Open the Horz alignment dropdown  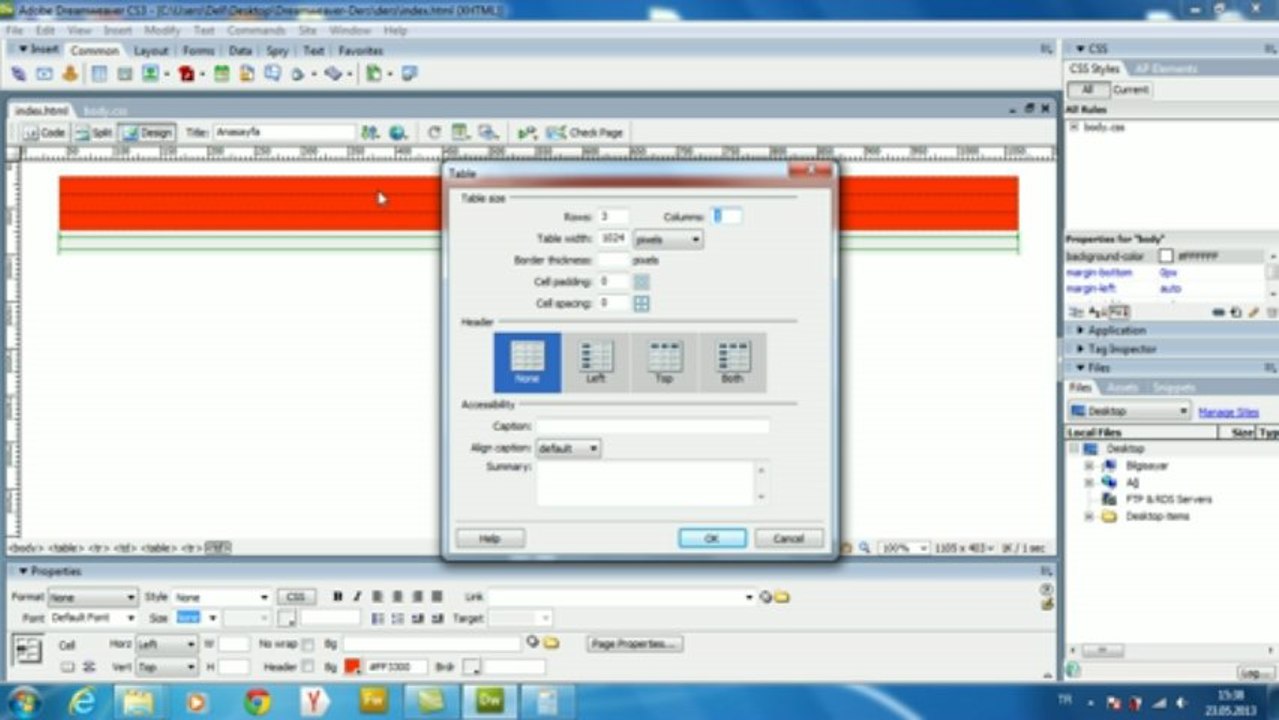tap(166, 645)
